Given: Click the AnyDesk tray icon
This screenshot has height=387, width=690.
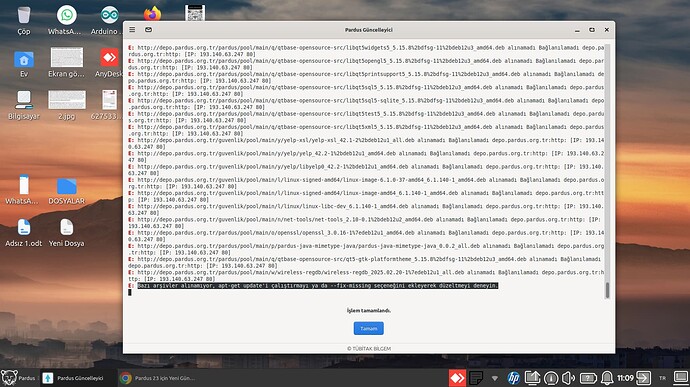Looking at the screenshot, I should click(457, 378).
